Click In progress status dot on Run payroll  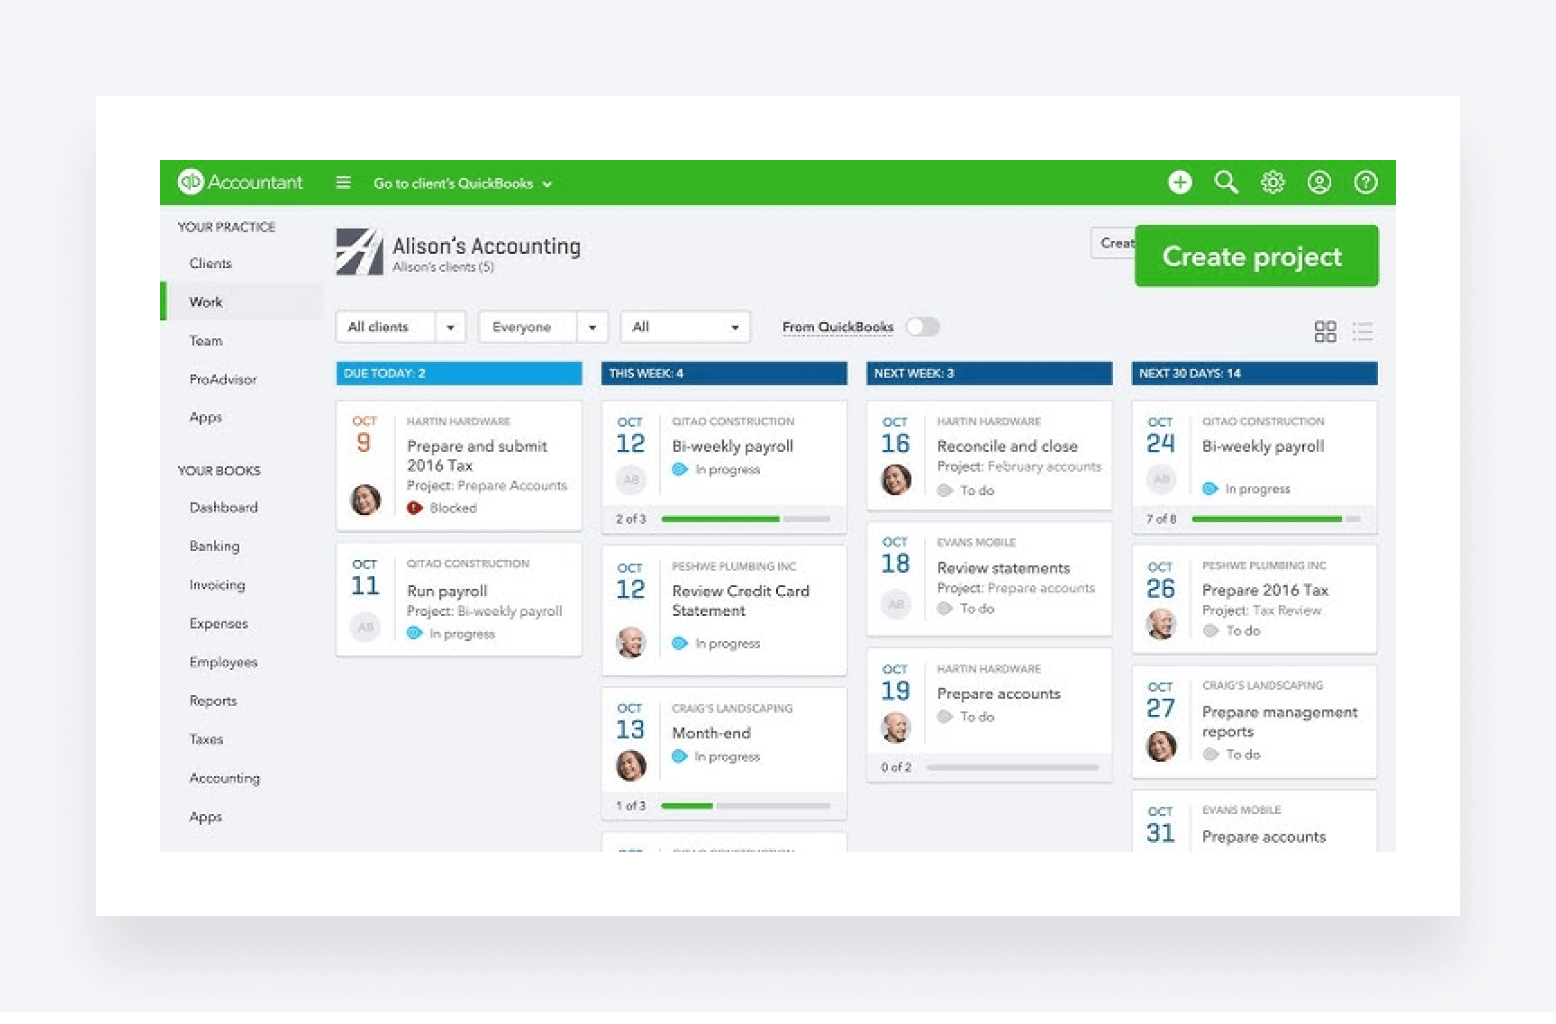pos(414,633)
